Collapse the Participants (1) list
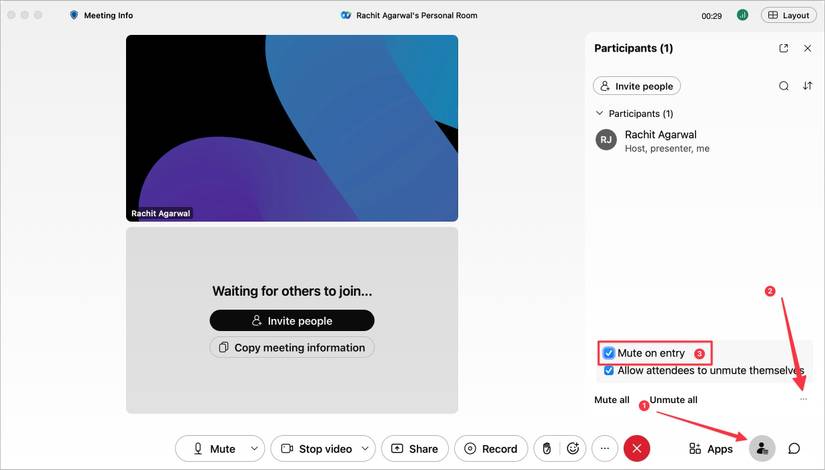The width and height of the screenshot is (825, 470). (x=600, y=114)
